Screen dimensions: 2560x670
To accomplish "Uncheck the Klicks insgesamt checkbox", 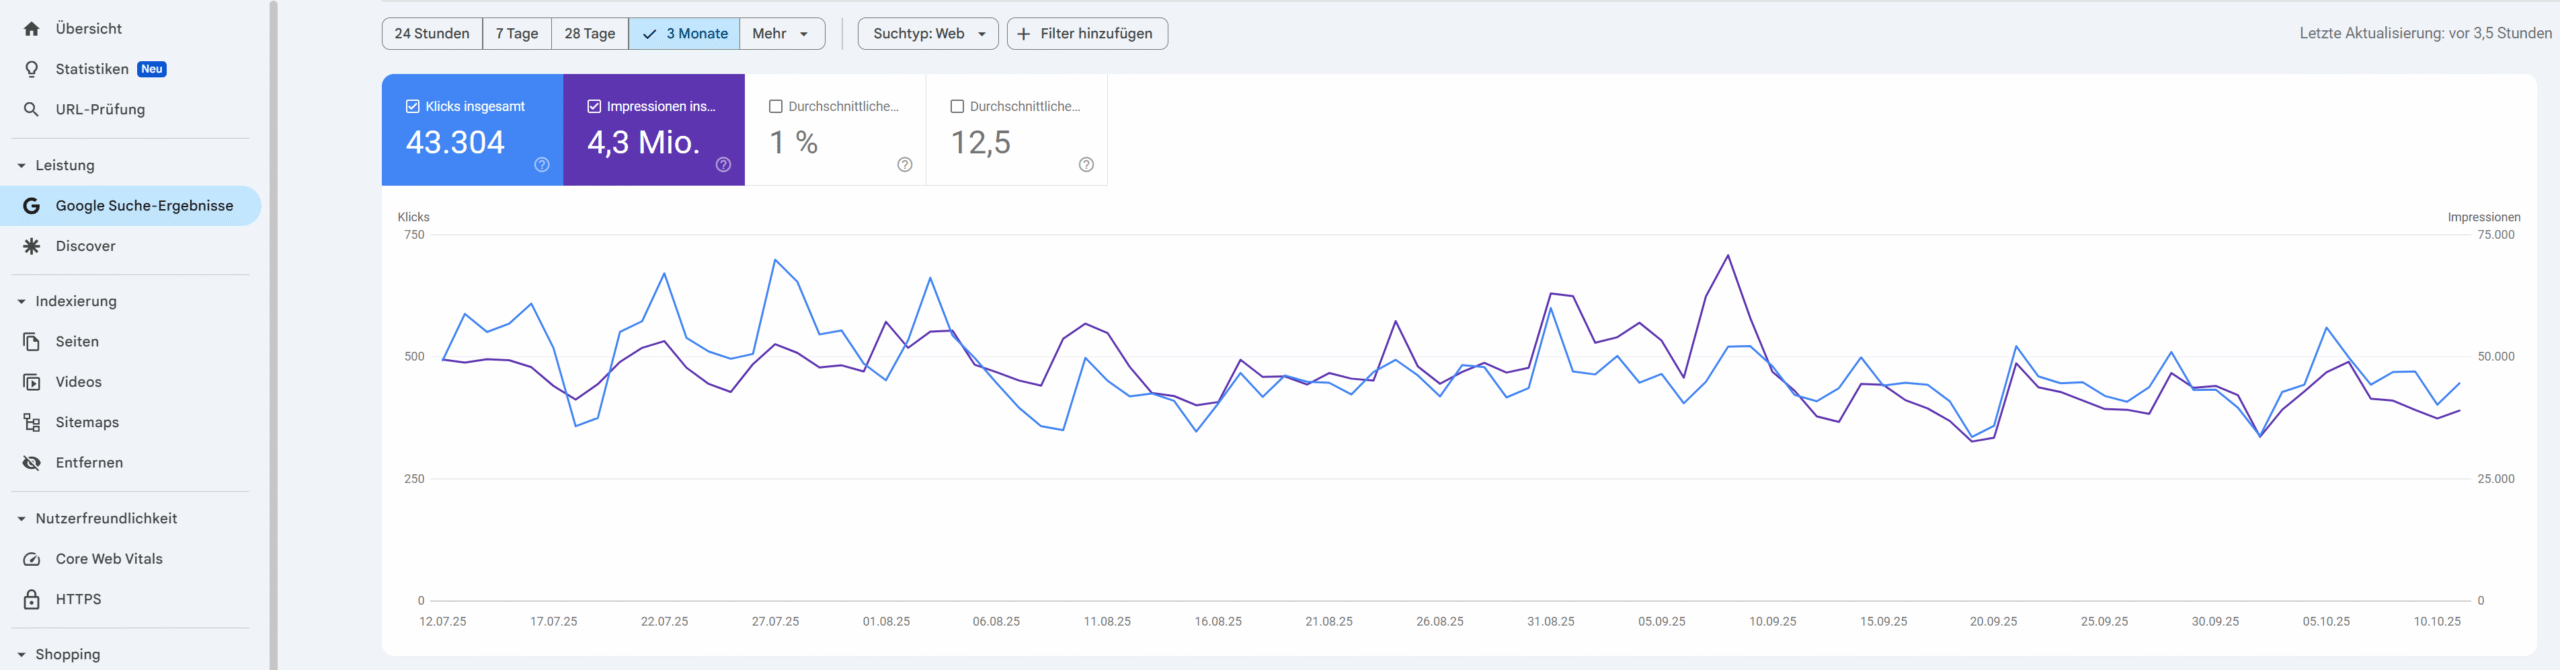I will [x=412, y=106].
